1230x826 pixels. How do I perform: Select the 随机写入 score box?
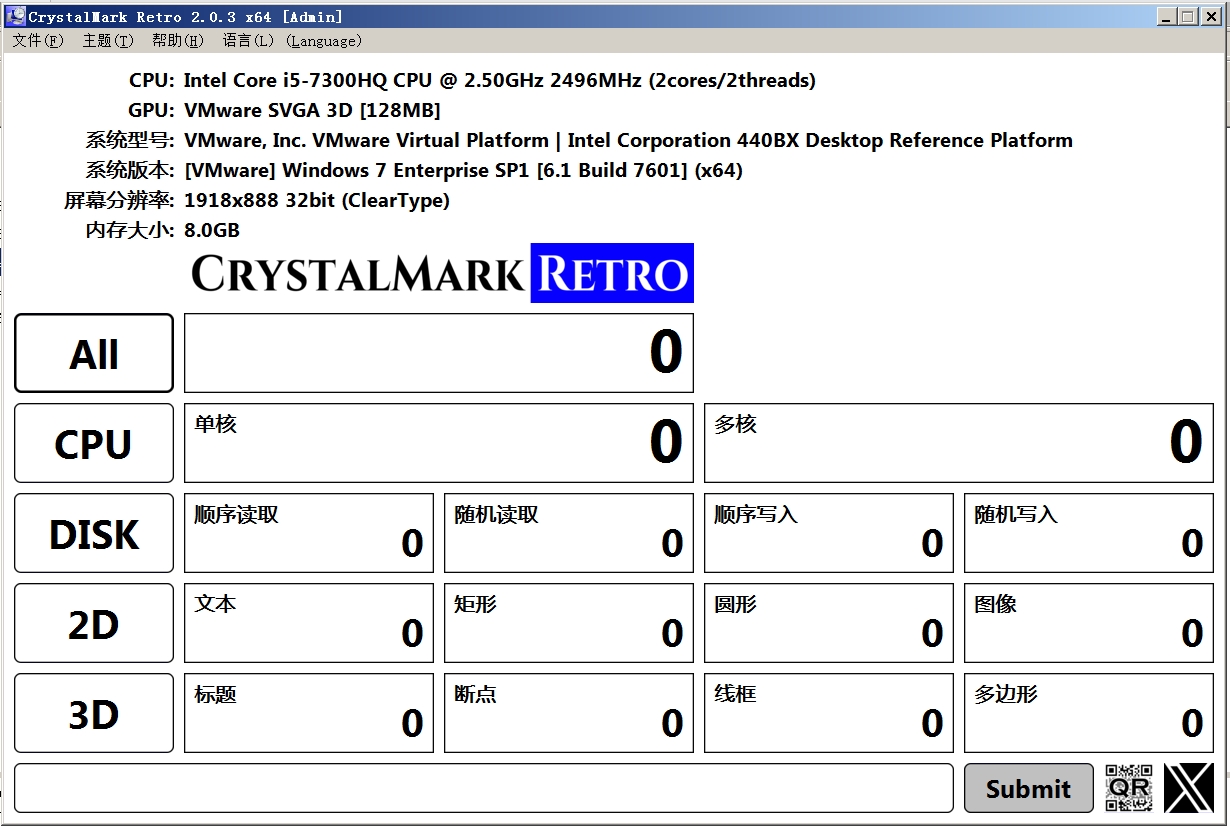pos(1089,533)
